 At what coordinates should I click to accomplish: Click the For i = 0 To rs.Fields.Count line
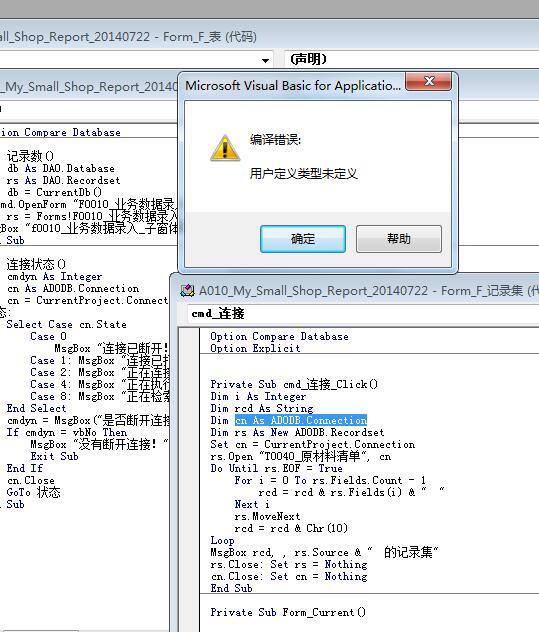tap(330, 480)
